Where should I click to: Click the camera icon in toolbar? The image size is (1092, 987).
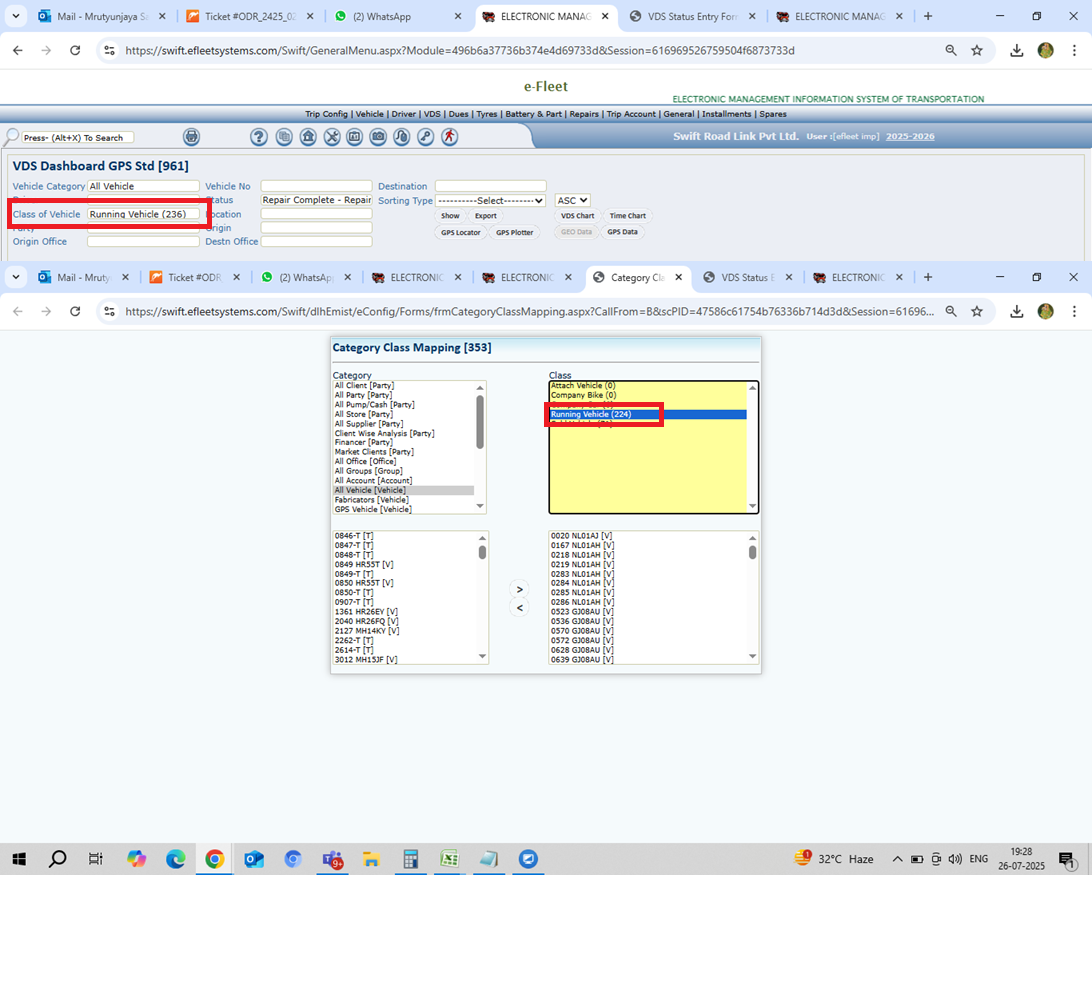[378, 137]
